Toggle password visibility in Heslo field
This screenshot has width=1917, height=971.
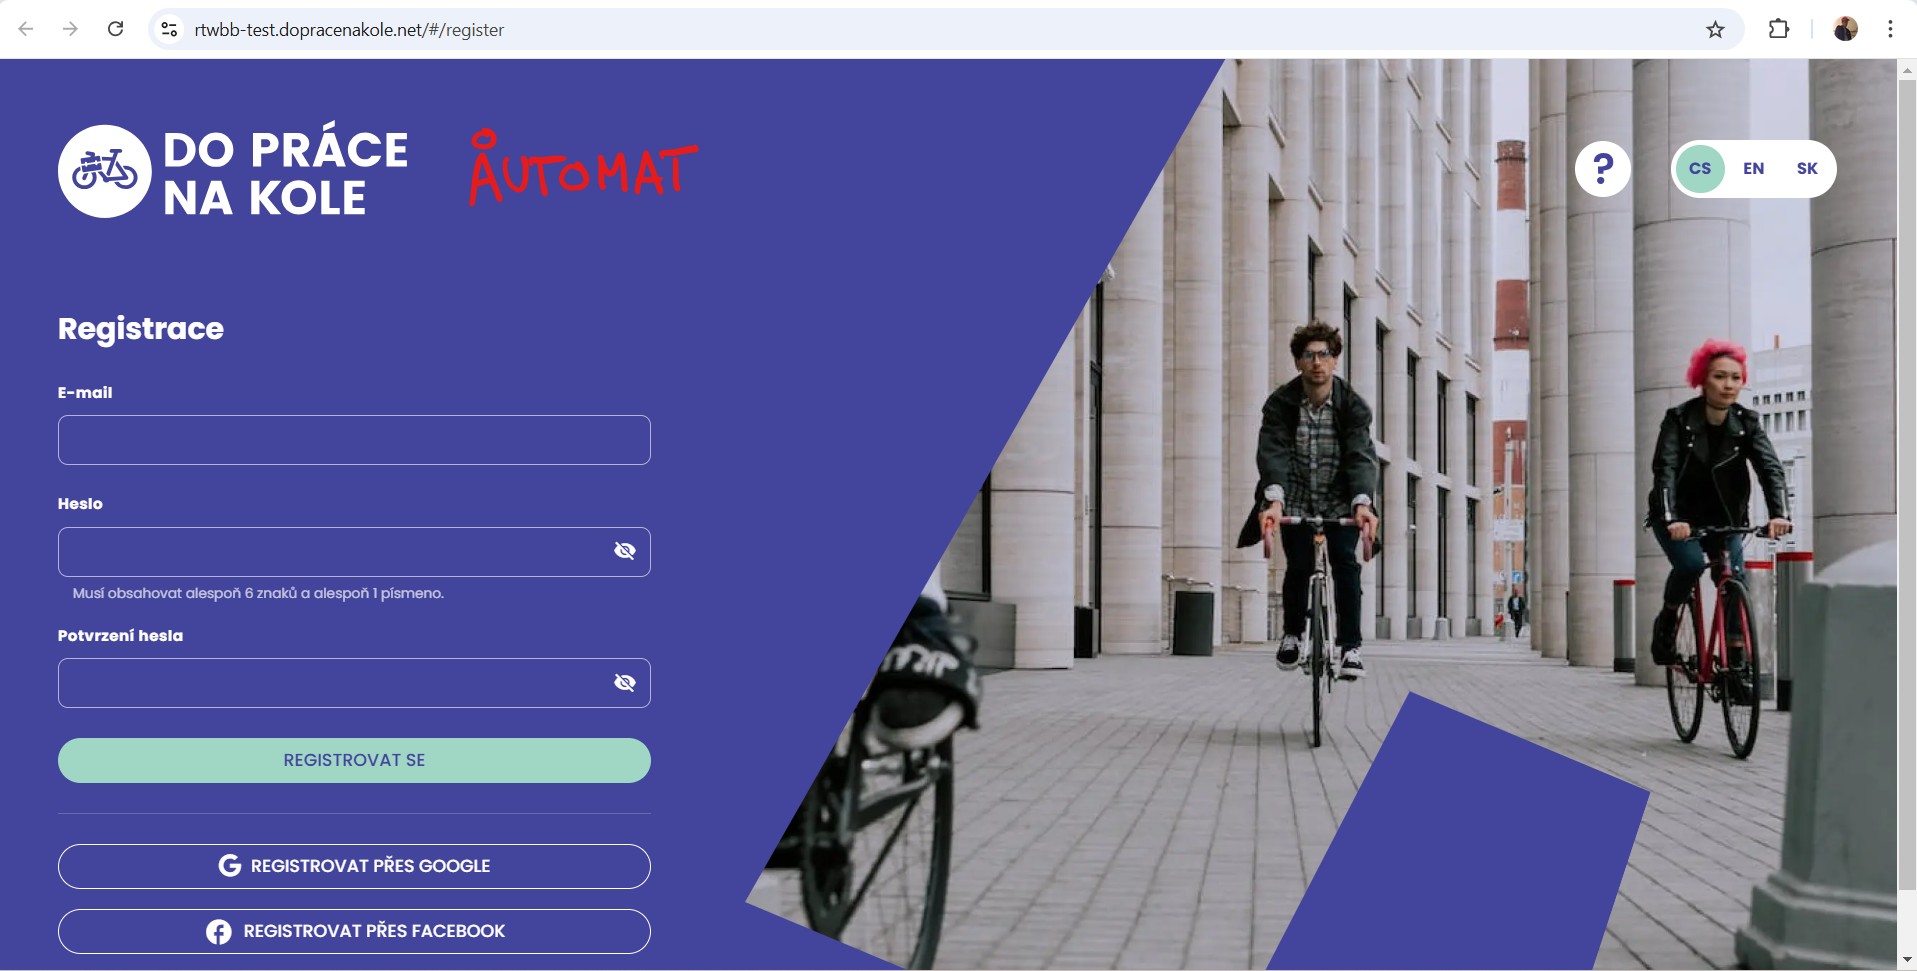[x=625, y=551]
